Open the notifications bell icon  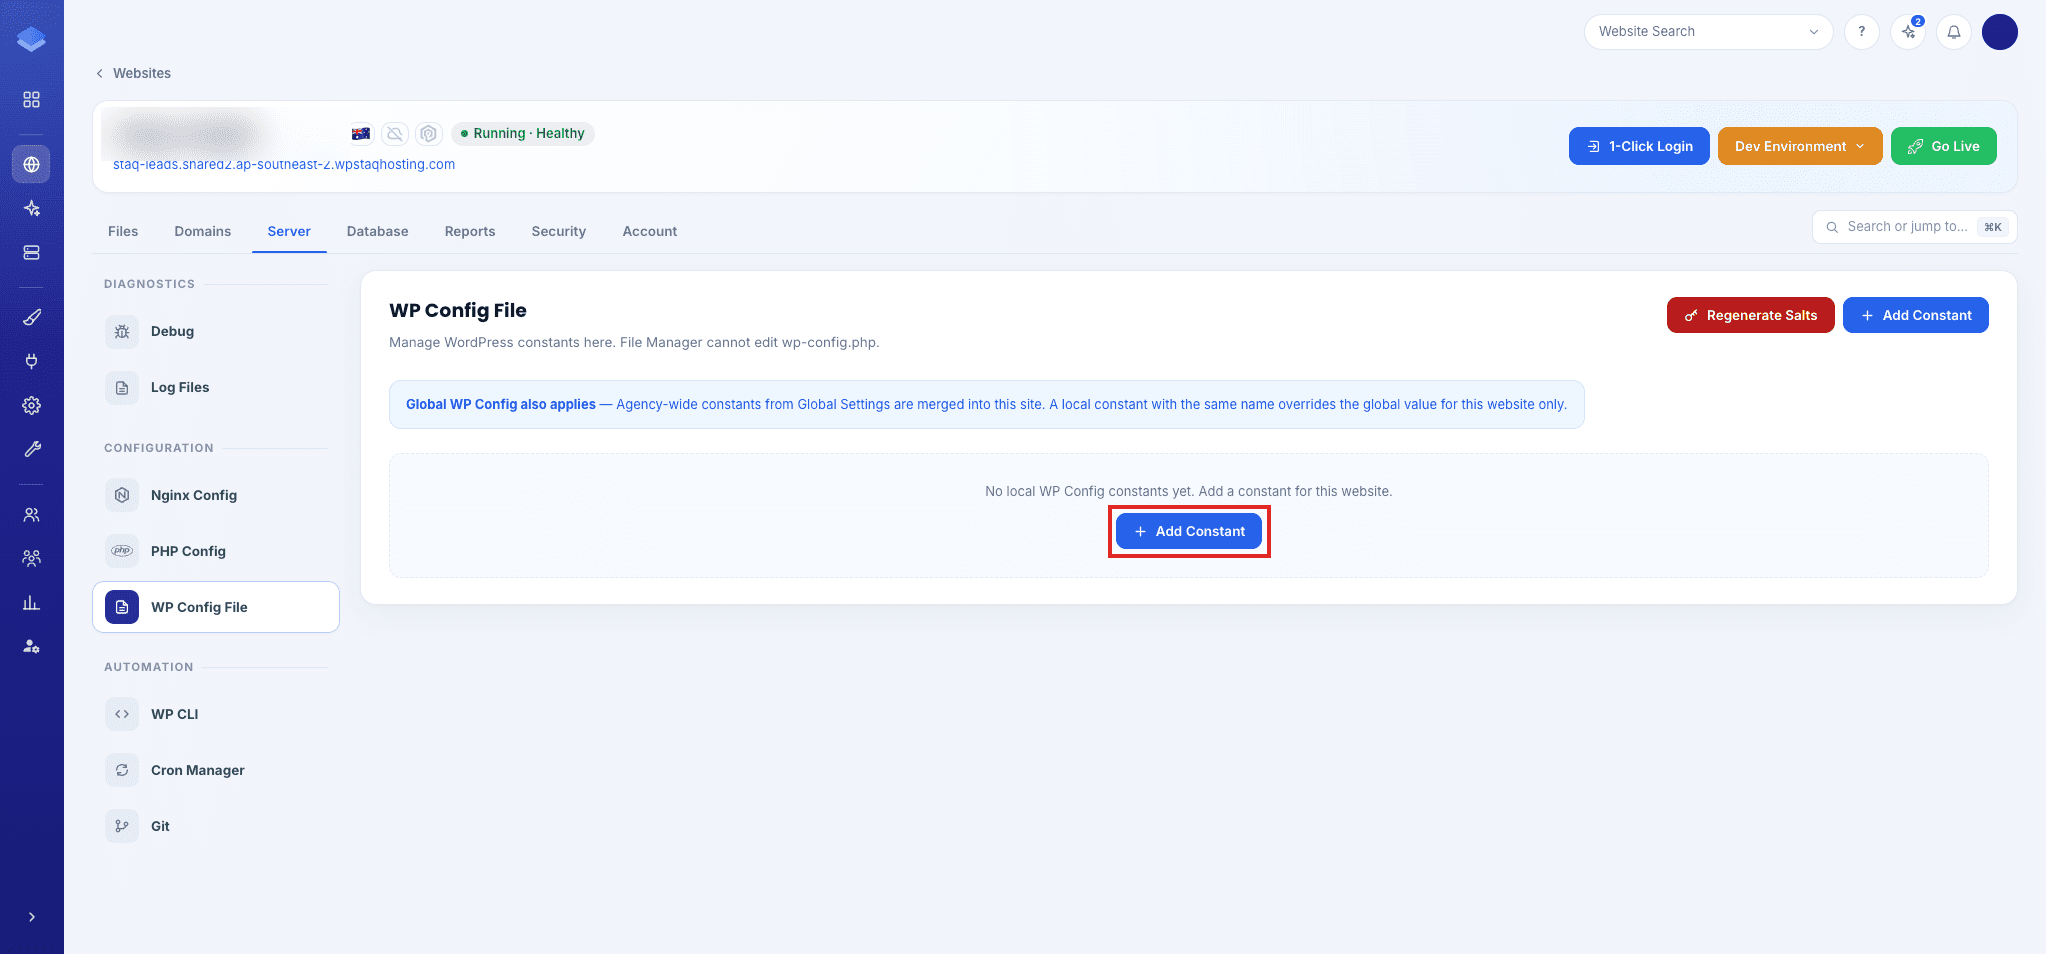1953,32
